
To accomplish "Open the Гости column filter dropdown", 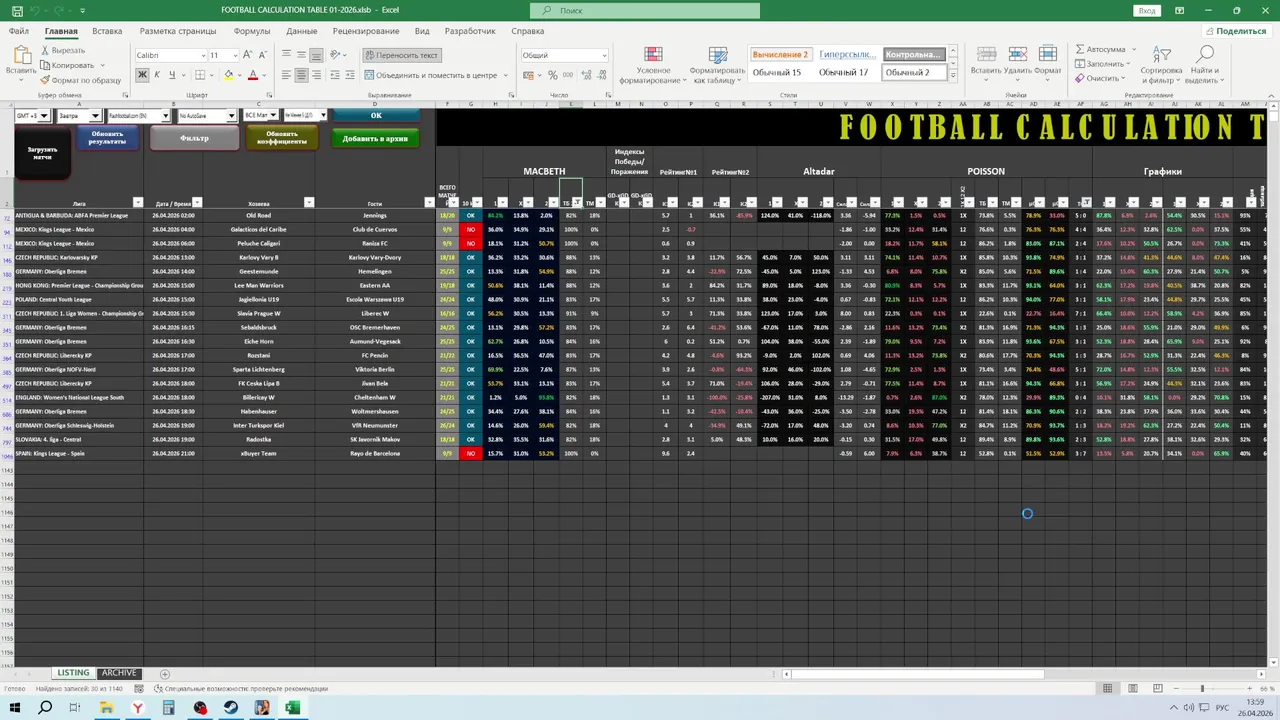I will pos(429,203).
